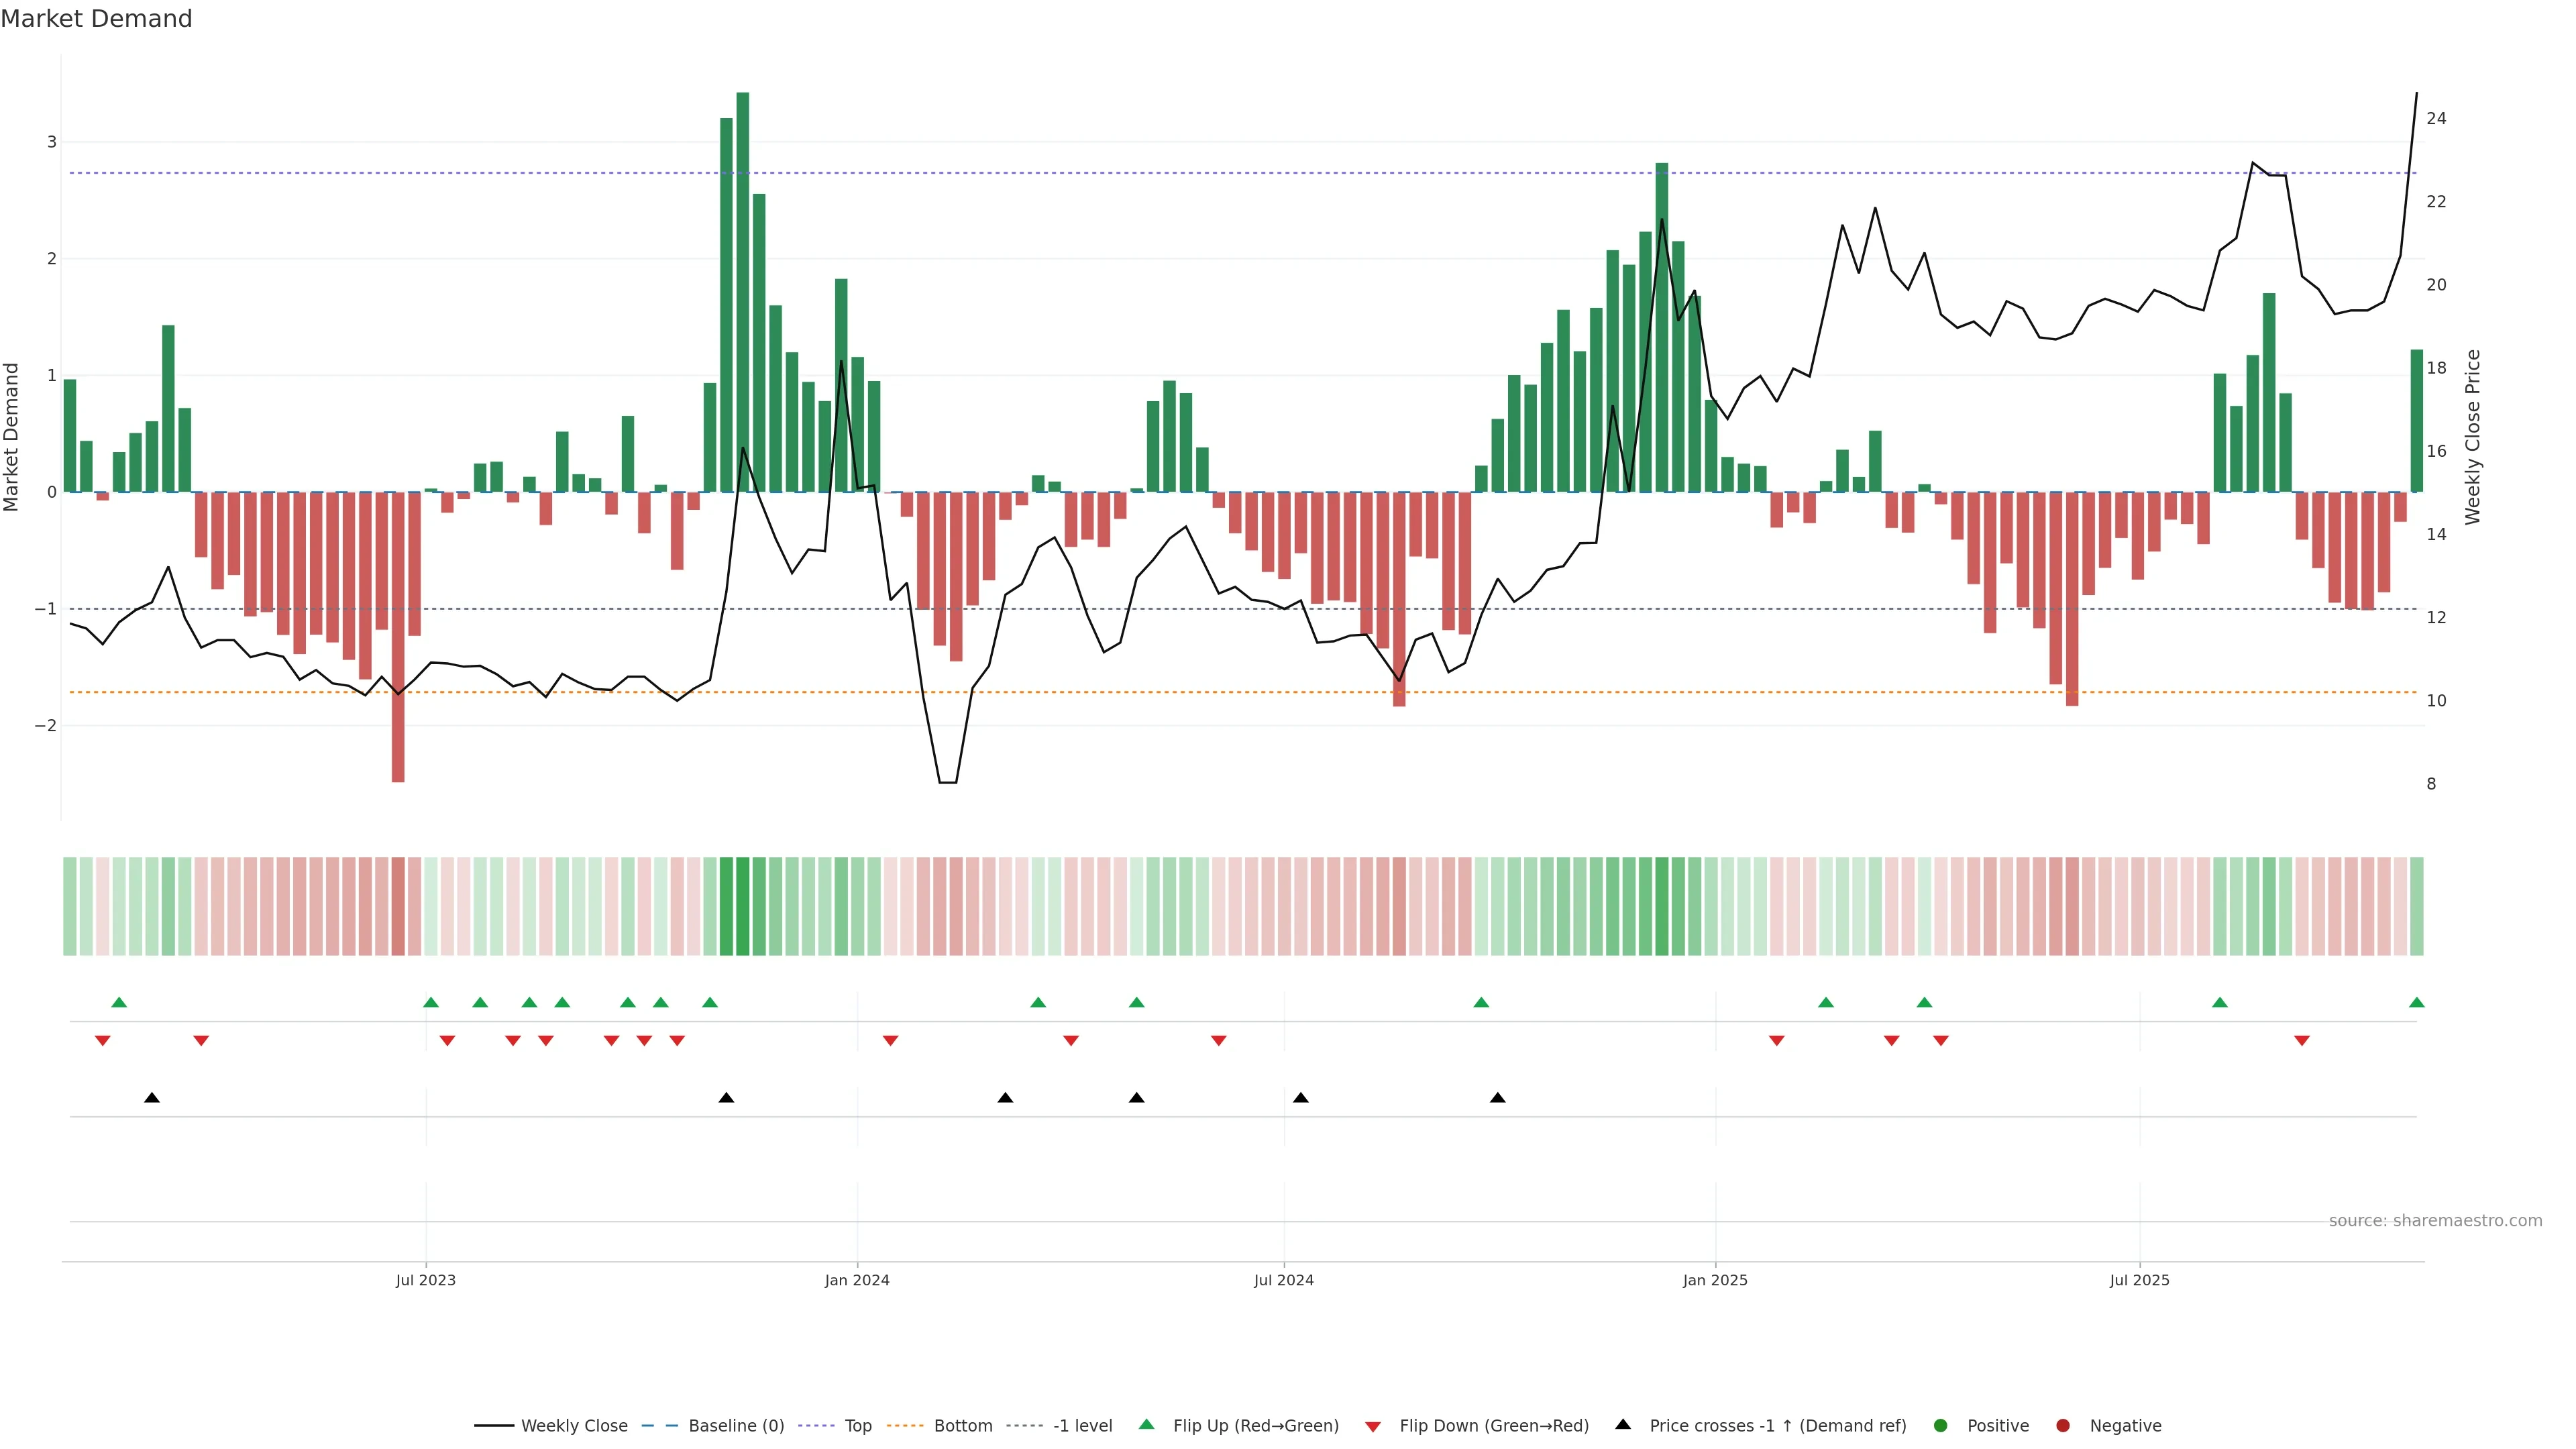Click green Positive circle legend icon
The height and width of the screenshot is (1449, 2576).
pos(1941,1426)
